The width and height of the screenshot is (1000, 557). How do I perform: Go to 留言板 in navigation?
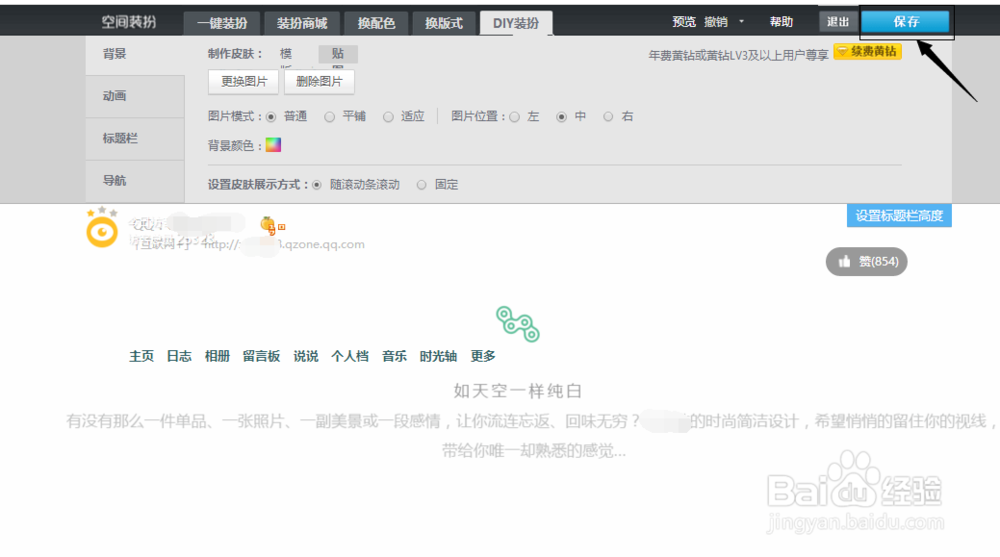pos(261,356)
